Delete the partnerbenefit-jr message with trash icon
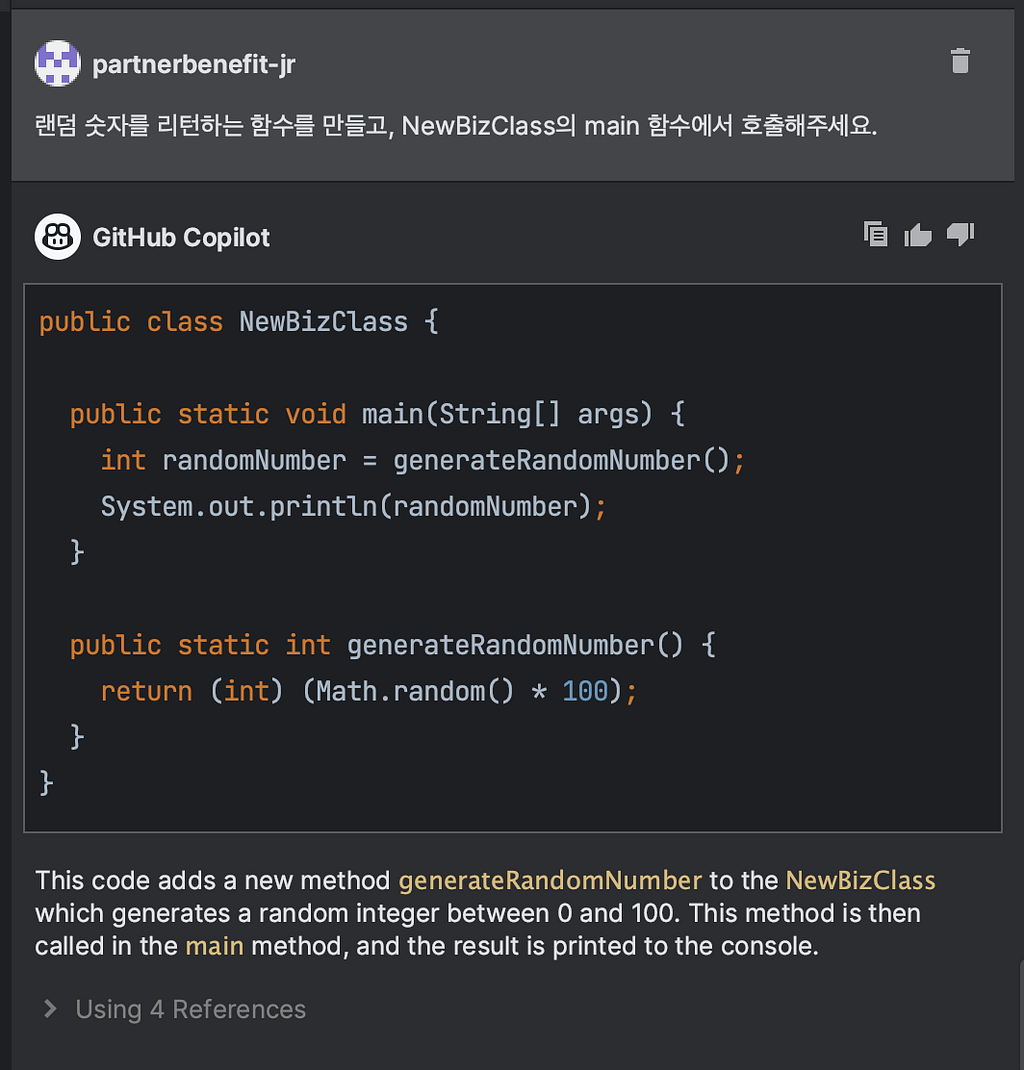The width and height of the screenshot is (1024, 1070). click(x=960, y=61)
